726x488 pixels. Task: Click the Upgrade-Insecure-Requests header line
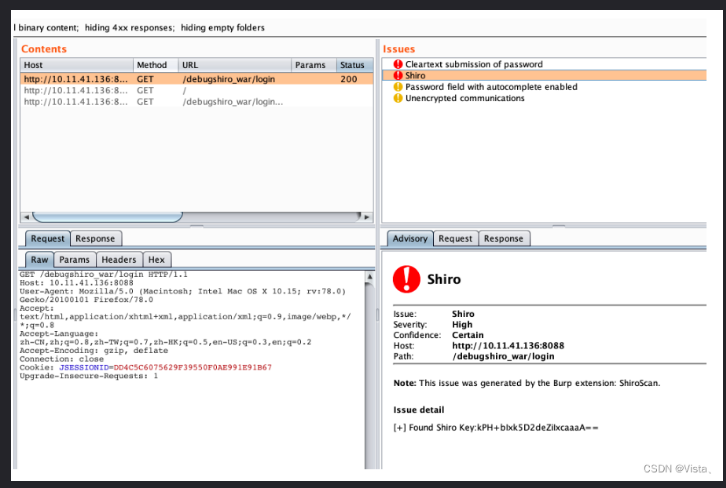point(88,376)
